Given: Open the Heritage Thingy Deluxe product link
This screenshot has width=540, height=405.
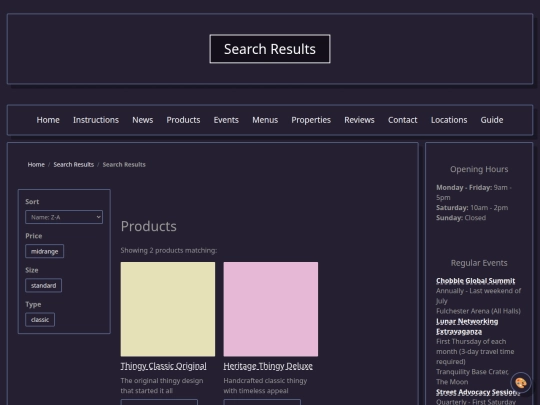Looking at the screenshot, I should (268, 366).
